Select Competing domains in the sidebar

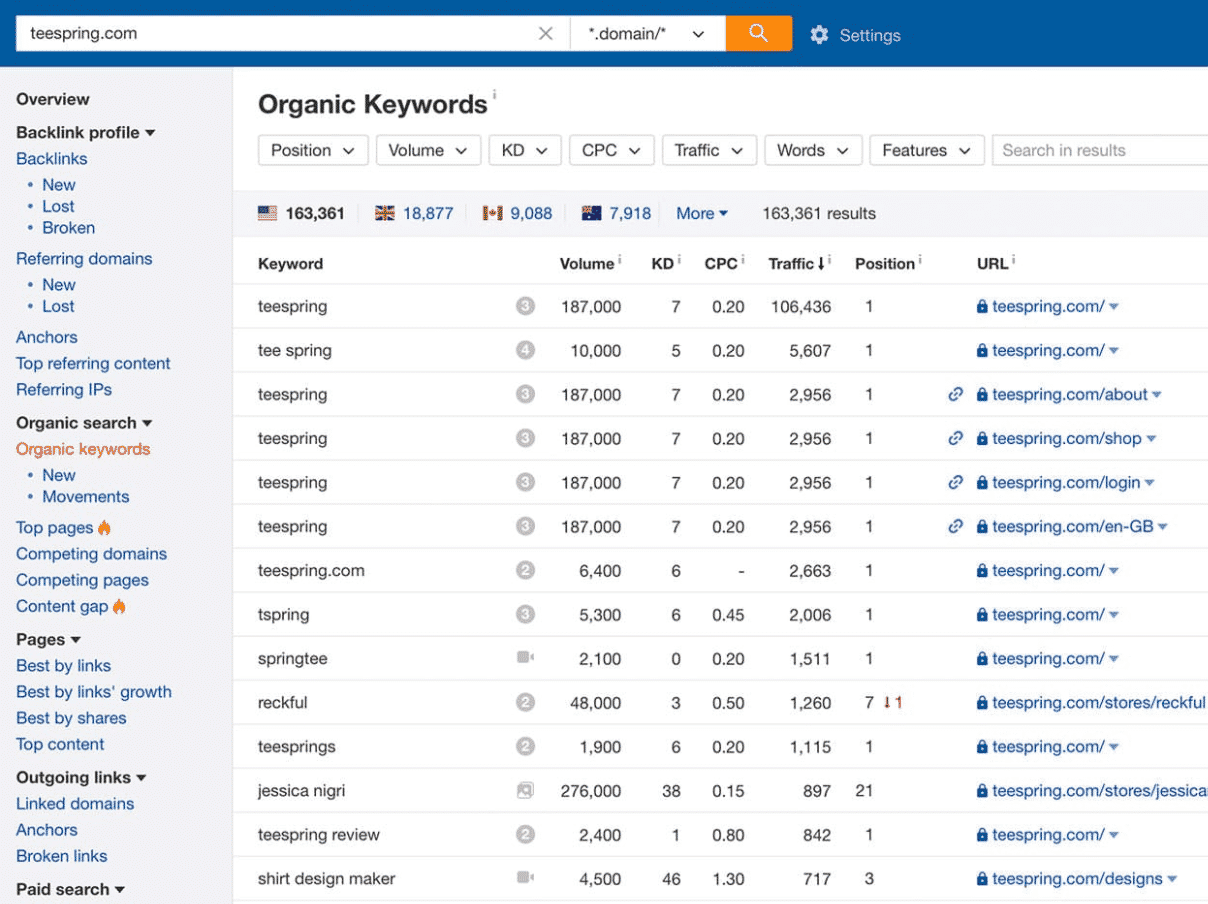coord(91,553)
